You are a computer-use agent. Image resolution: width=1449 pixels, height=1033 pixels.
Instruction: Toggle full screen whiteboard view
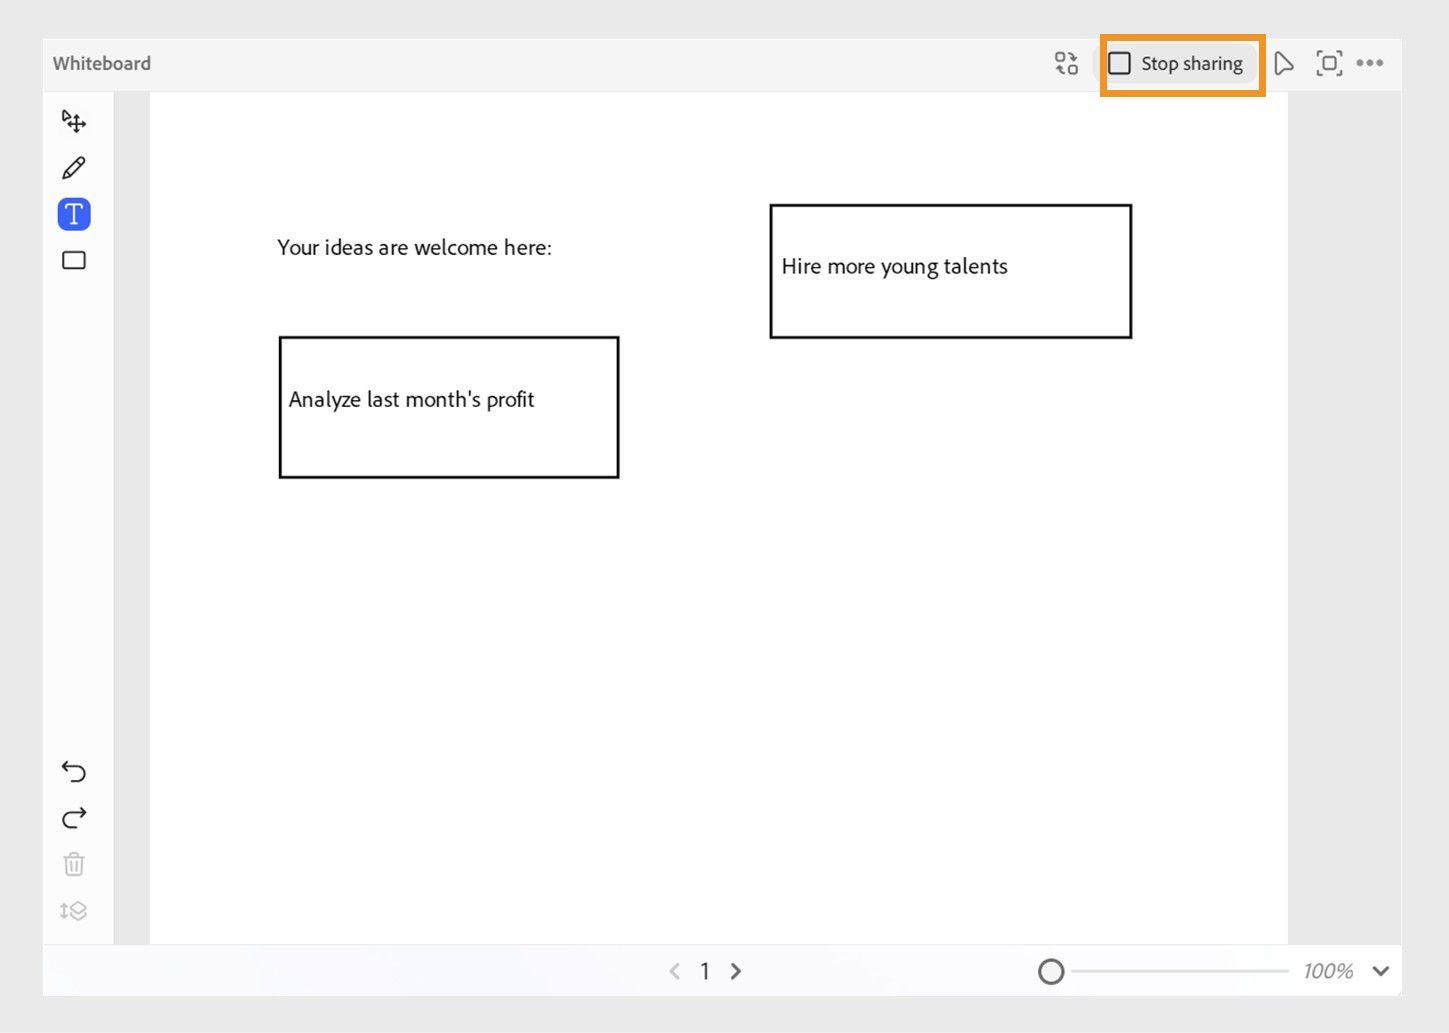1329,64
